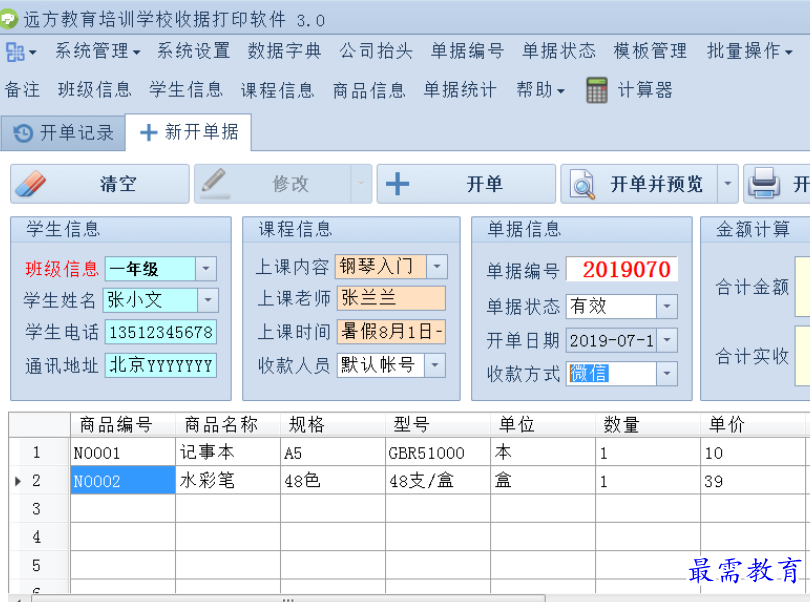This screenshot has height=602, width=810.
Task: Click the magnifier preview icon
Action: point(583,184)
